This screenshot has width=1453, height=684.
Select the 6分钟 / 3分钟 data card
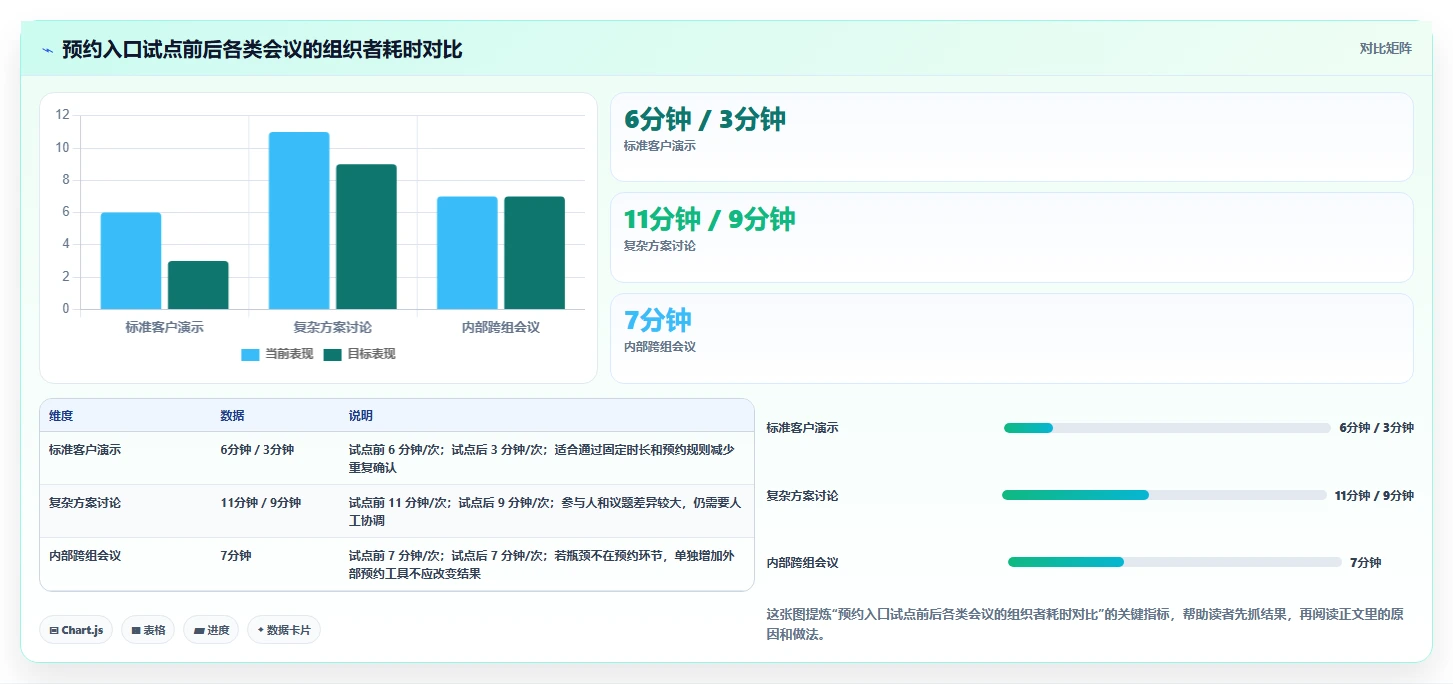coord(1012,137)
